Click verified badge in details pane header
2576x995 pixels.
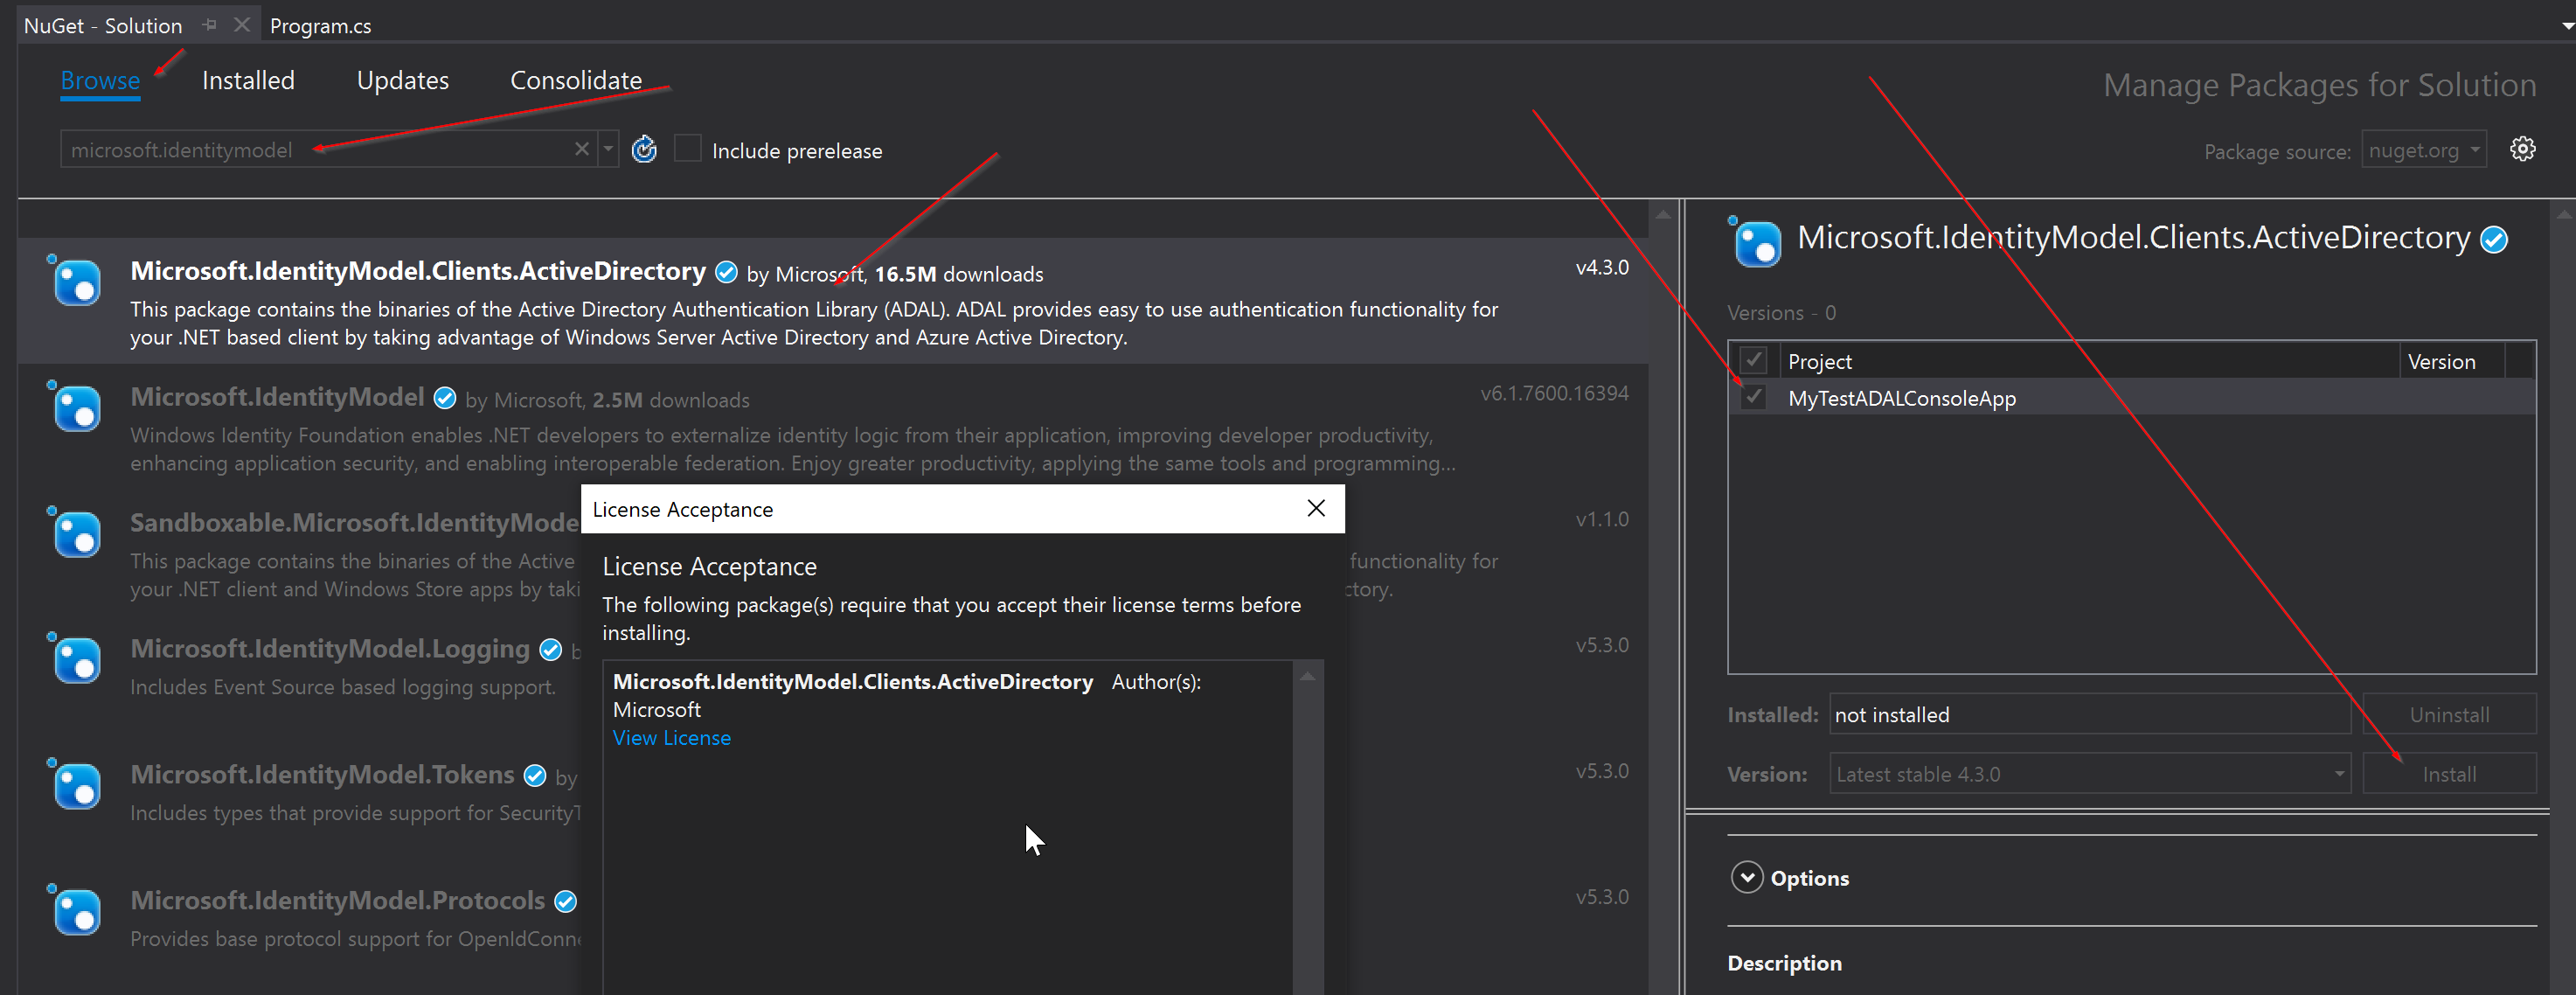click(2494, 241)
